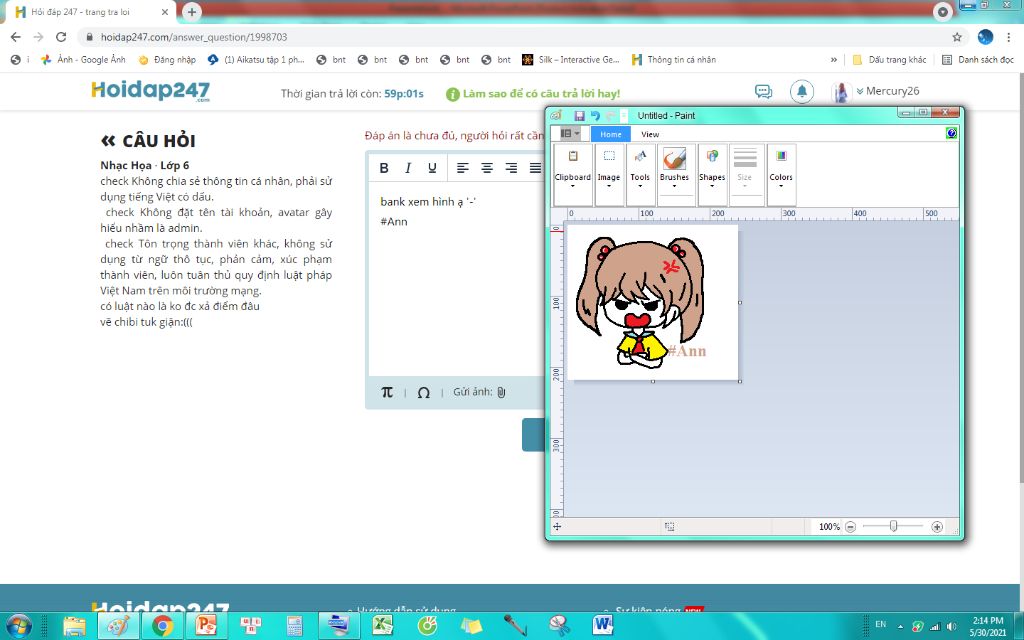Viewport: 1024px width, 640px height.
Task: Open 'Danh sách đọc' reading list
Action: coord(978,59)
